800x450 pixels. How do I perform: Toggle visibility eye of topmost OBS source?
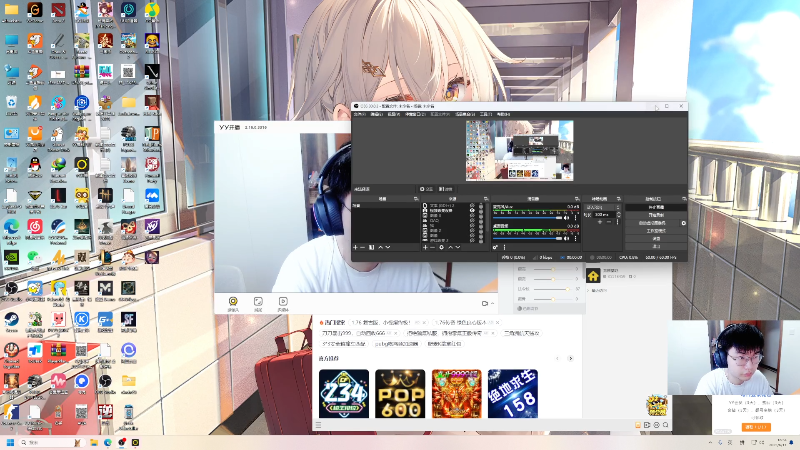[472, 206]
